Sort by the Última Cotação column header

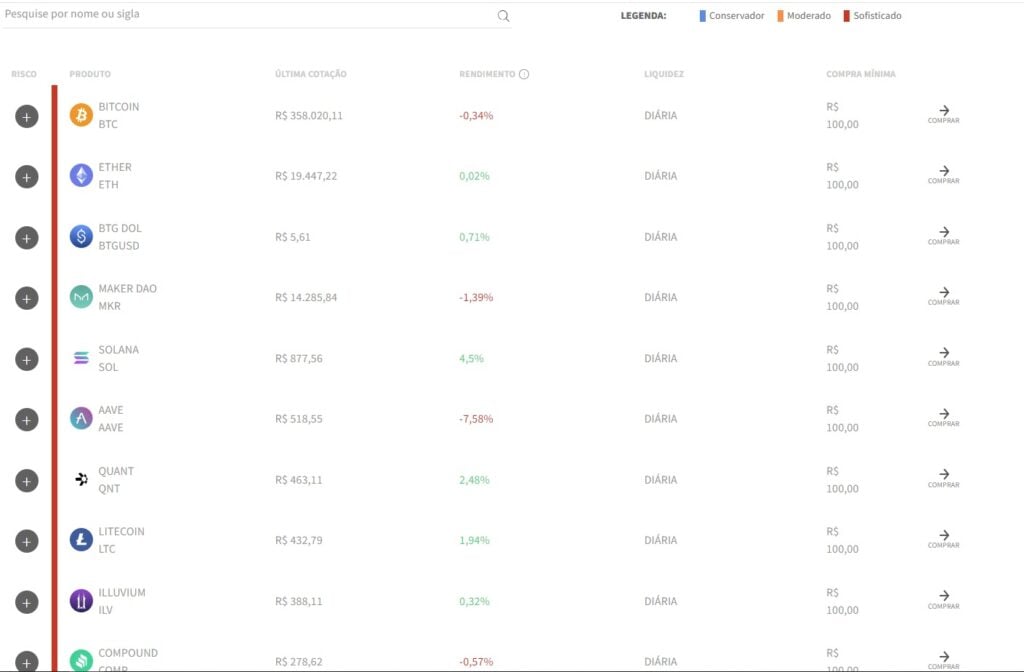(311, 74)
